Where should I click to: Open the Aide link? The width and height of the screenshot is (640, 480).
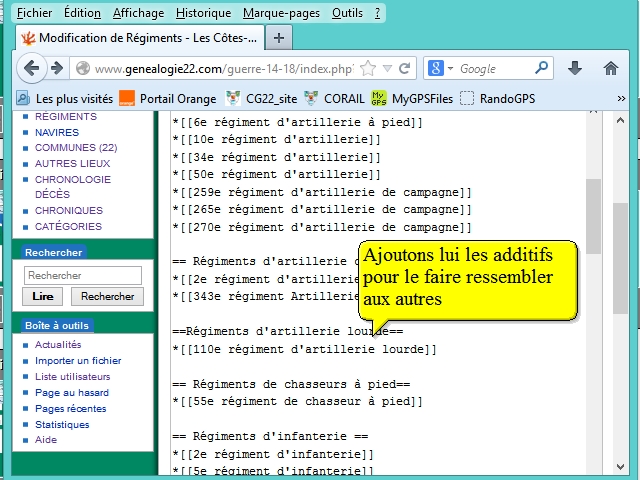pyautogui.click(x=46, y=440)
